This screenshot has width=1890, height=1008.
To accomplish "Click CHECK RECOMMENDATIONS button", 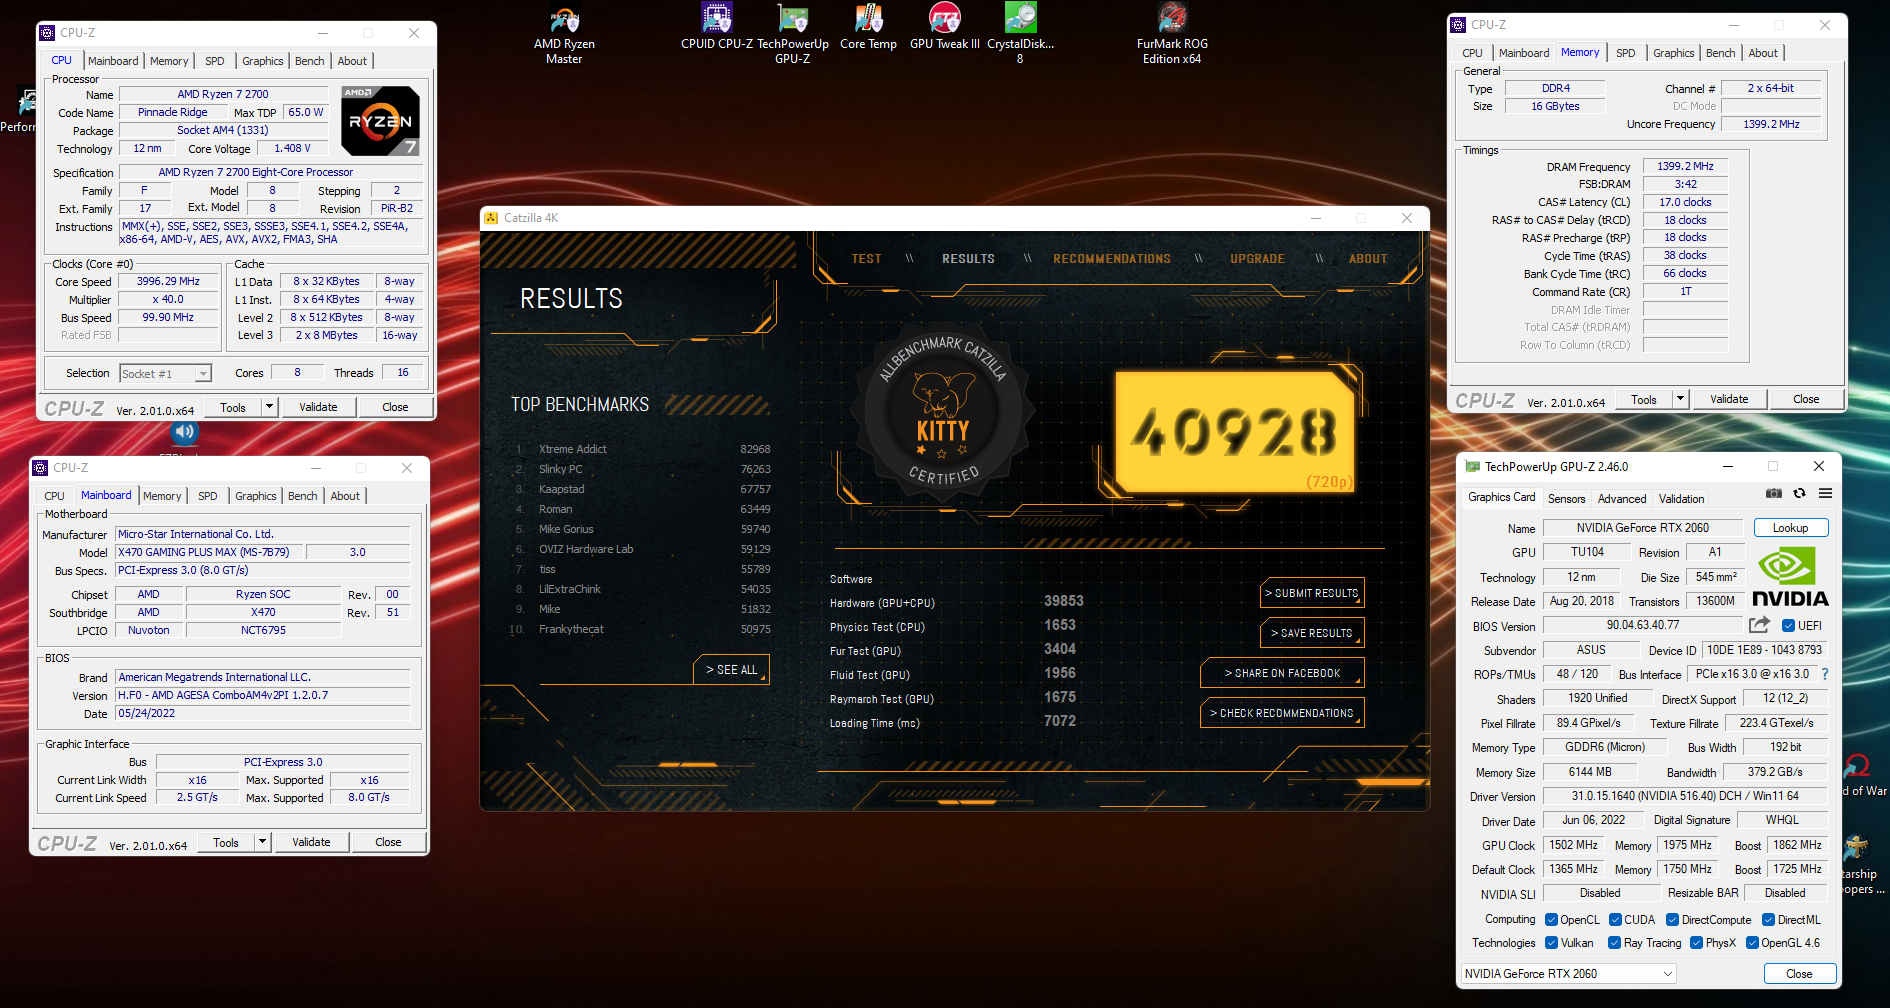I will [x=1282, y=713].
